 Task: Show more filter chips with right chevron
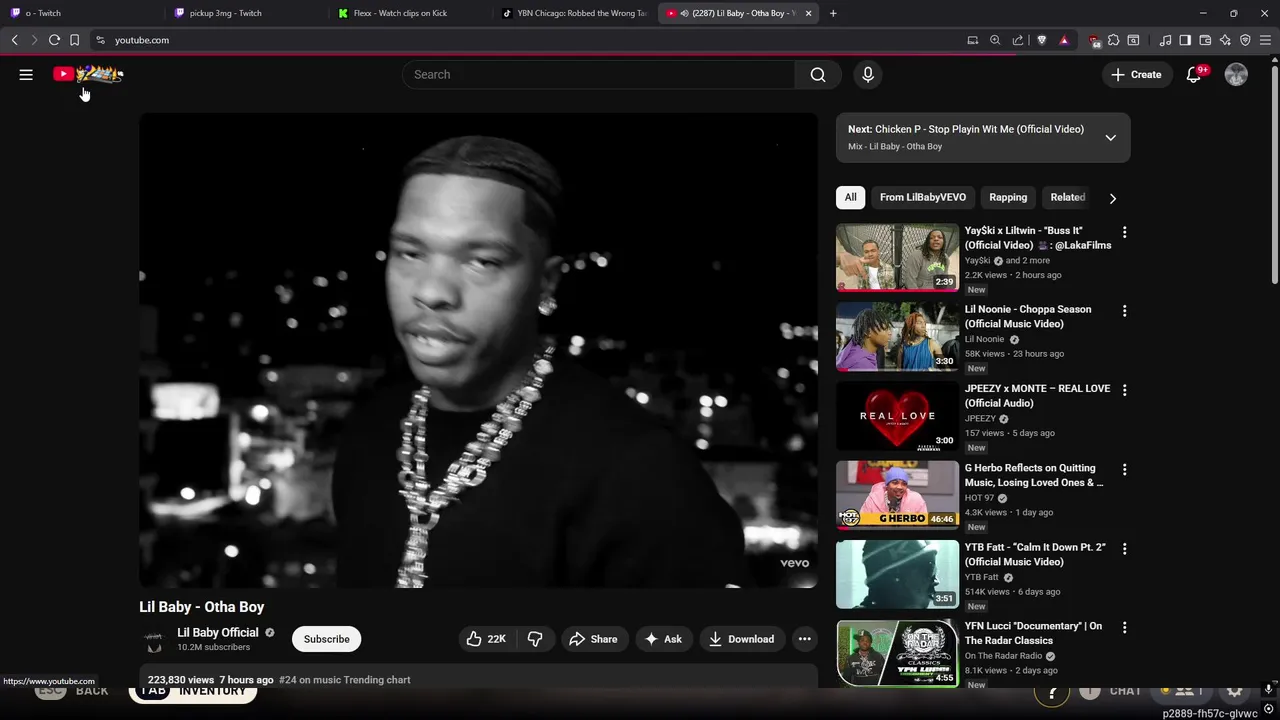point(1112,198)
